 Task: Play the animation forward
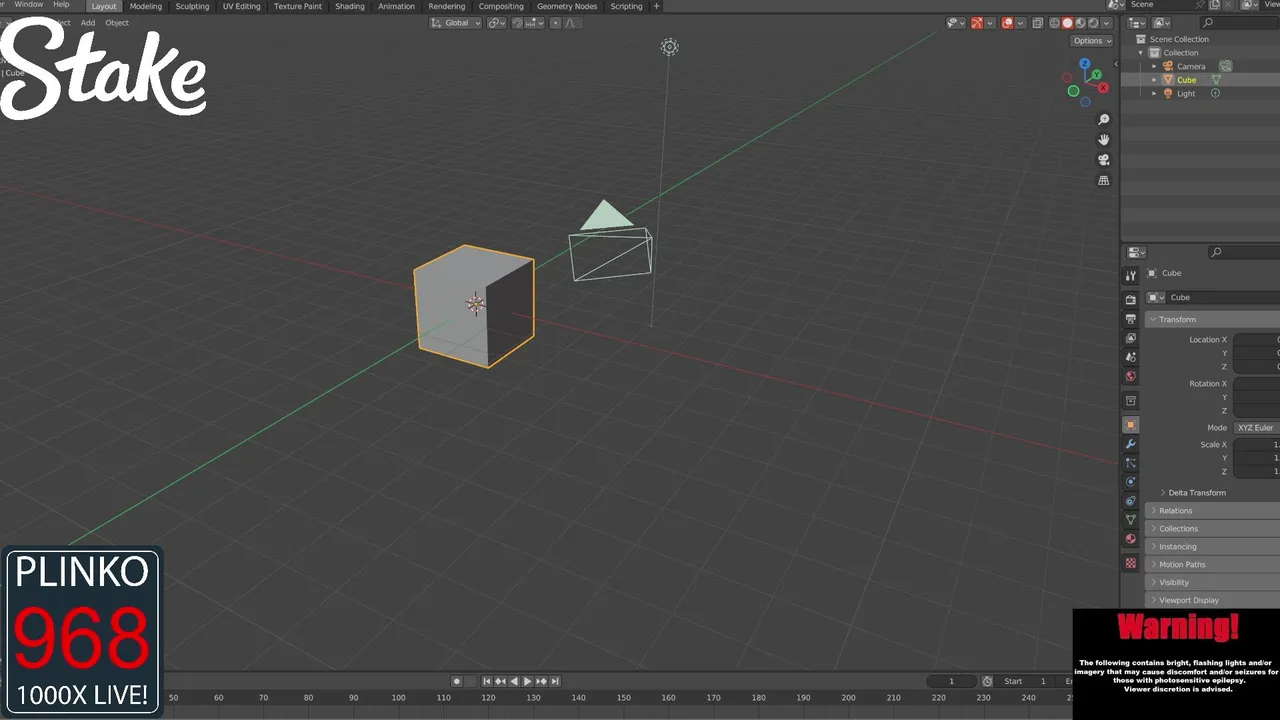click(x=527, y=681)
